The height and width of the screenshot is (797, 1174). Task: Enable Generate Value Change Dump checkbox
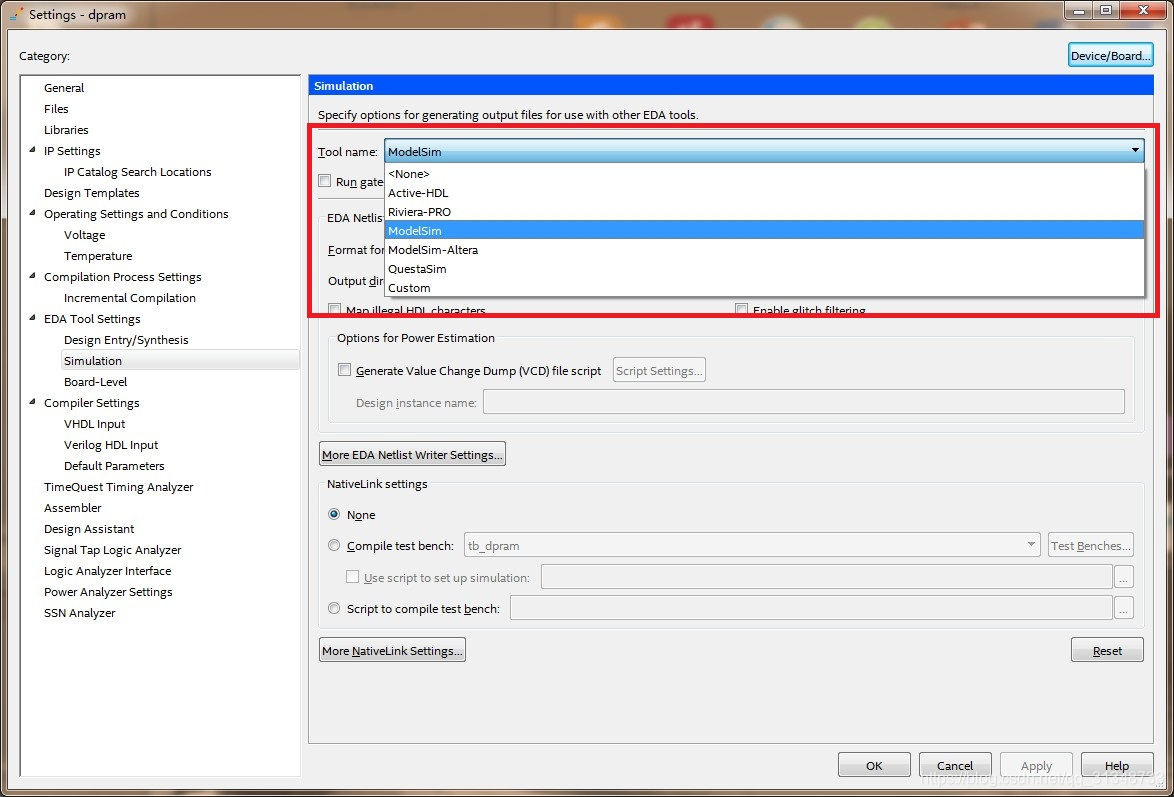(x=344, y=369)
